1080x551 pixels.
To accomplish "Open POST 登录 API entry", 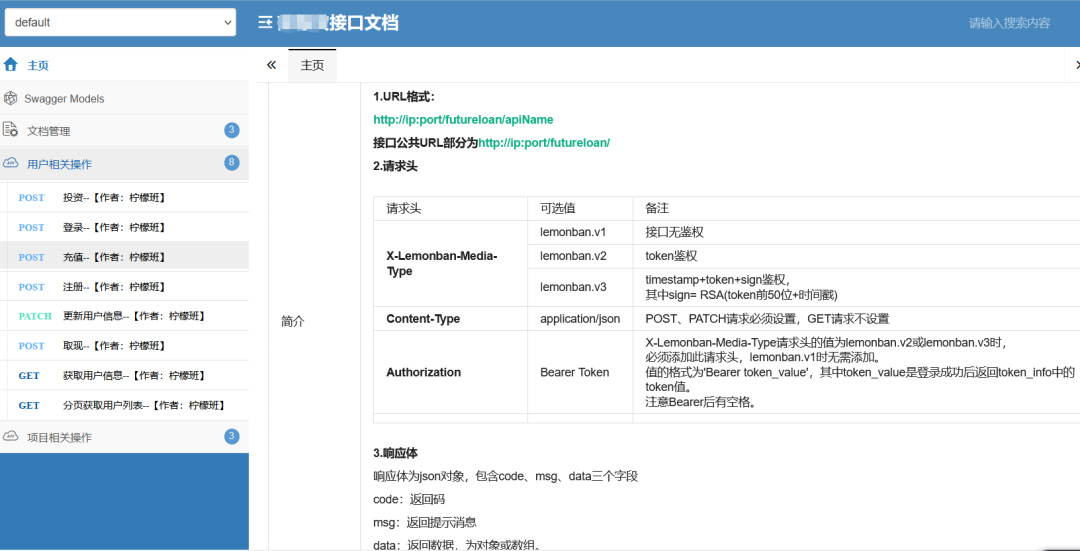I will (124, 227).
